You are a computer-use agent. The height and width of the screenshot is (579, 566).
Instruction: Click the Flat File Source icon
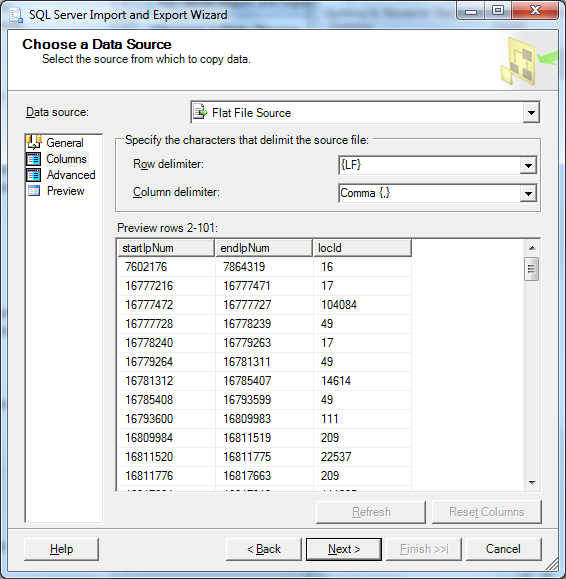[200, 112]
